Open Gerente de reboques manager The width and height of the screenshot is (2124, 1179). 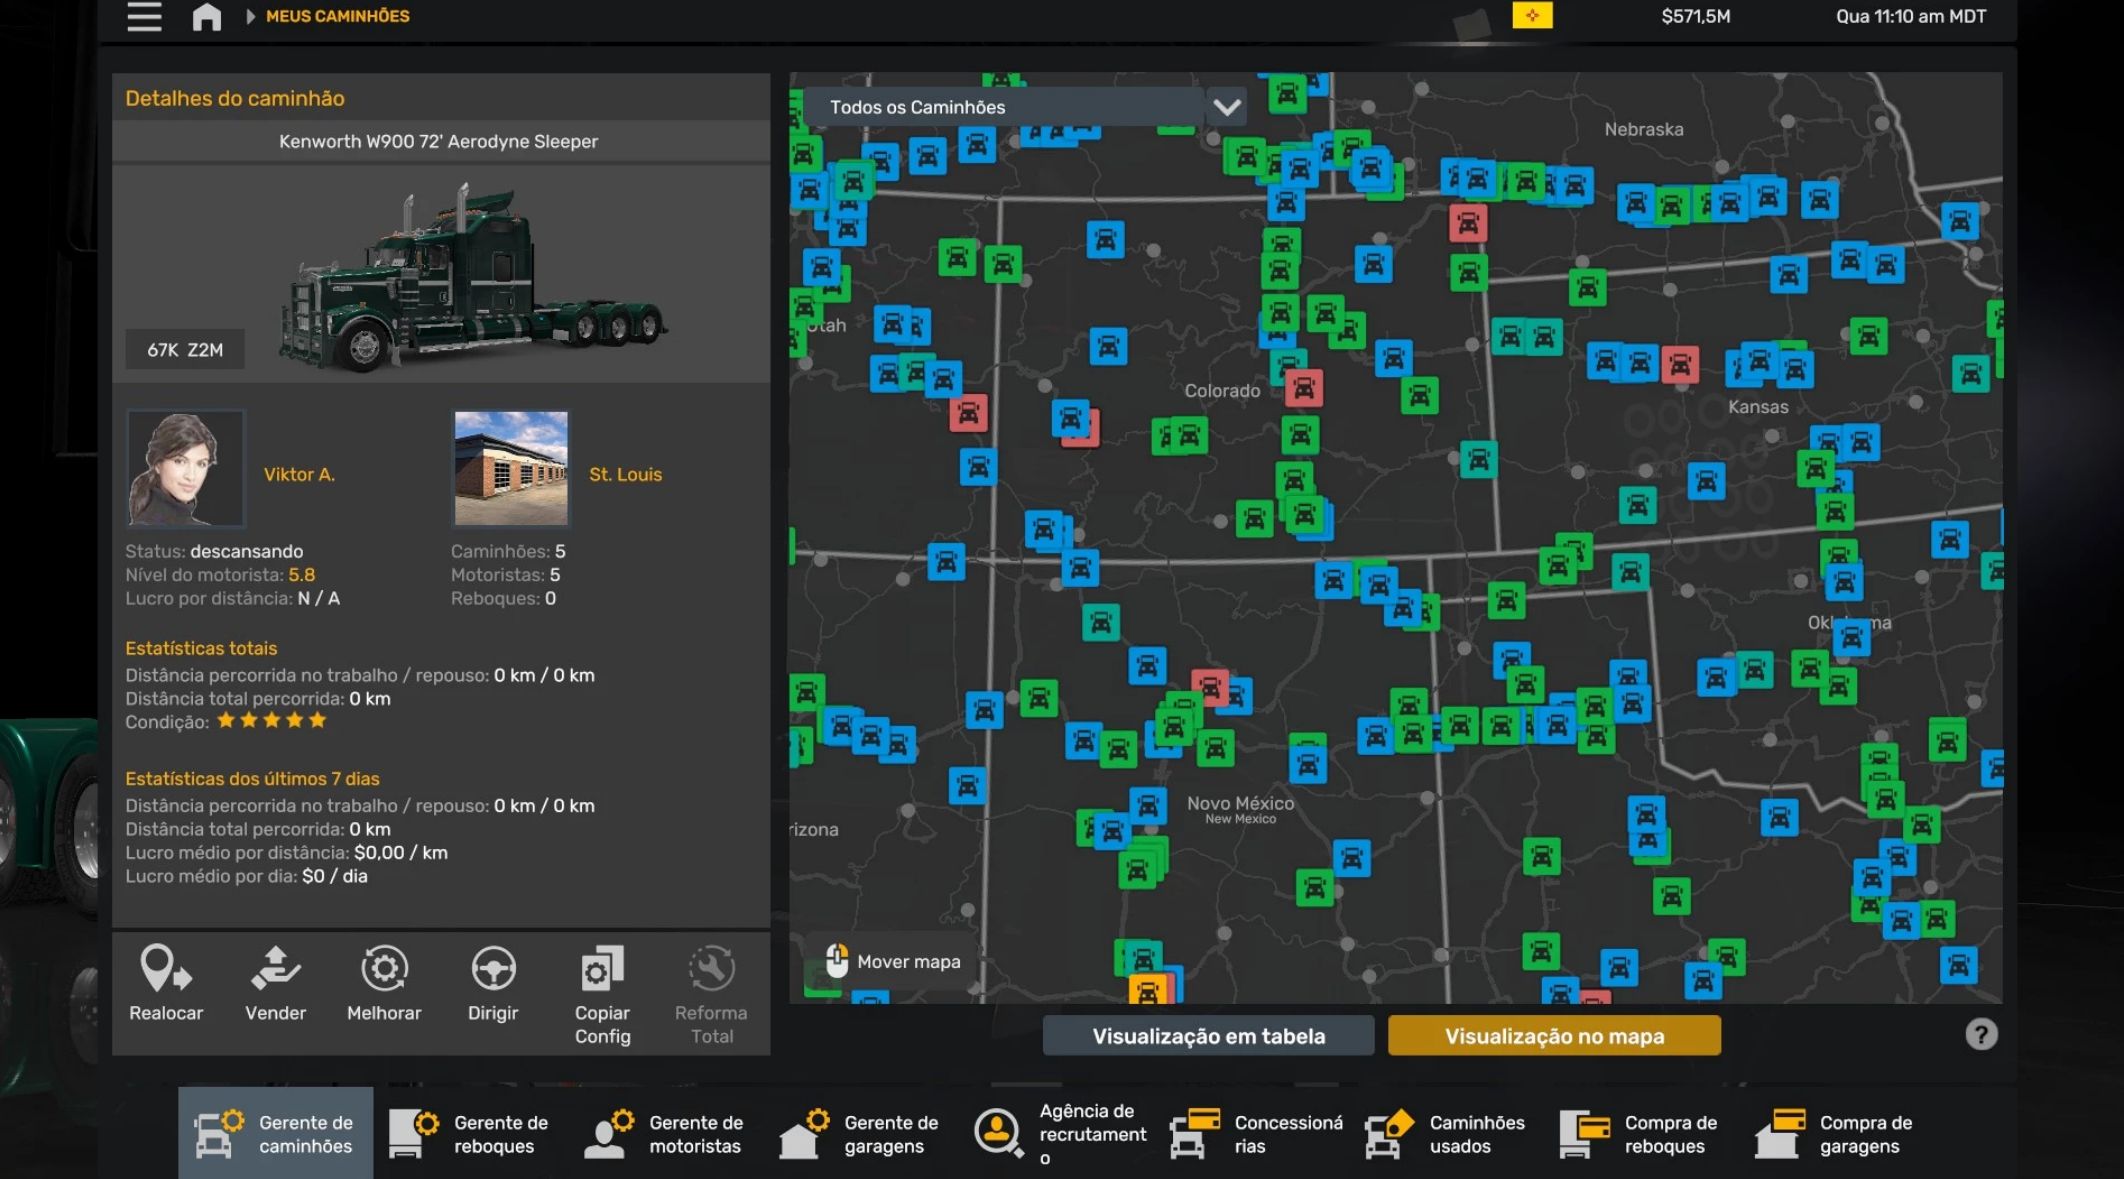coord(470,1134)
